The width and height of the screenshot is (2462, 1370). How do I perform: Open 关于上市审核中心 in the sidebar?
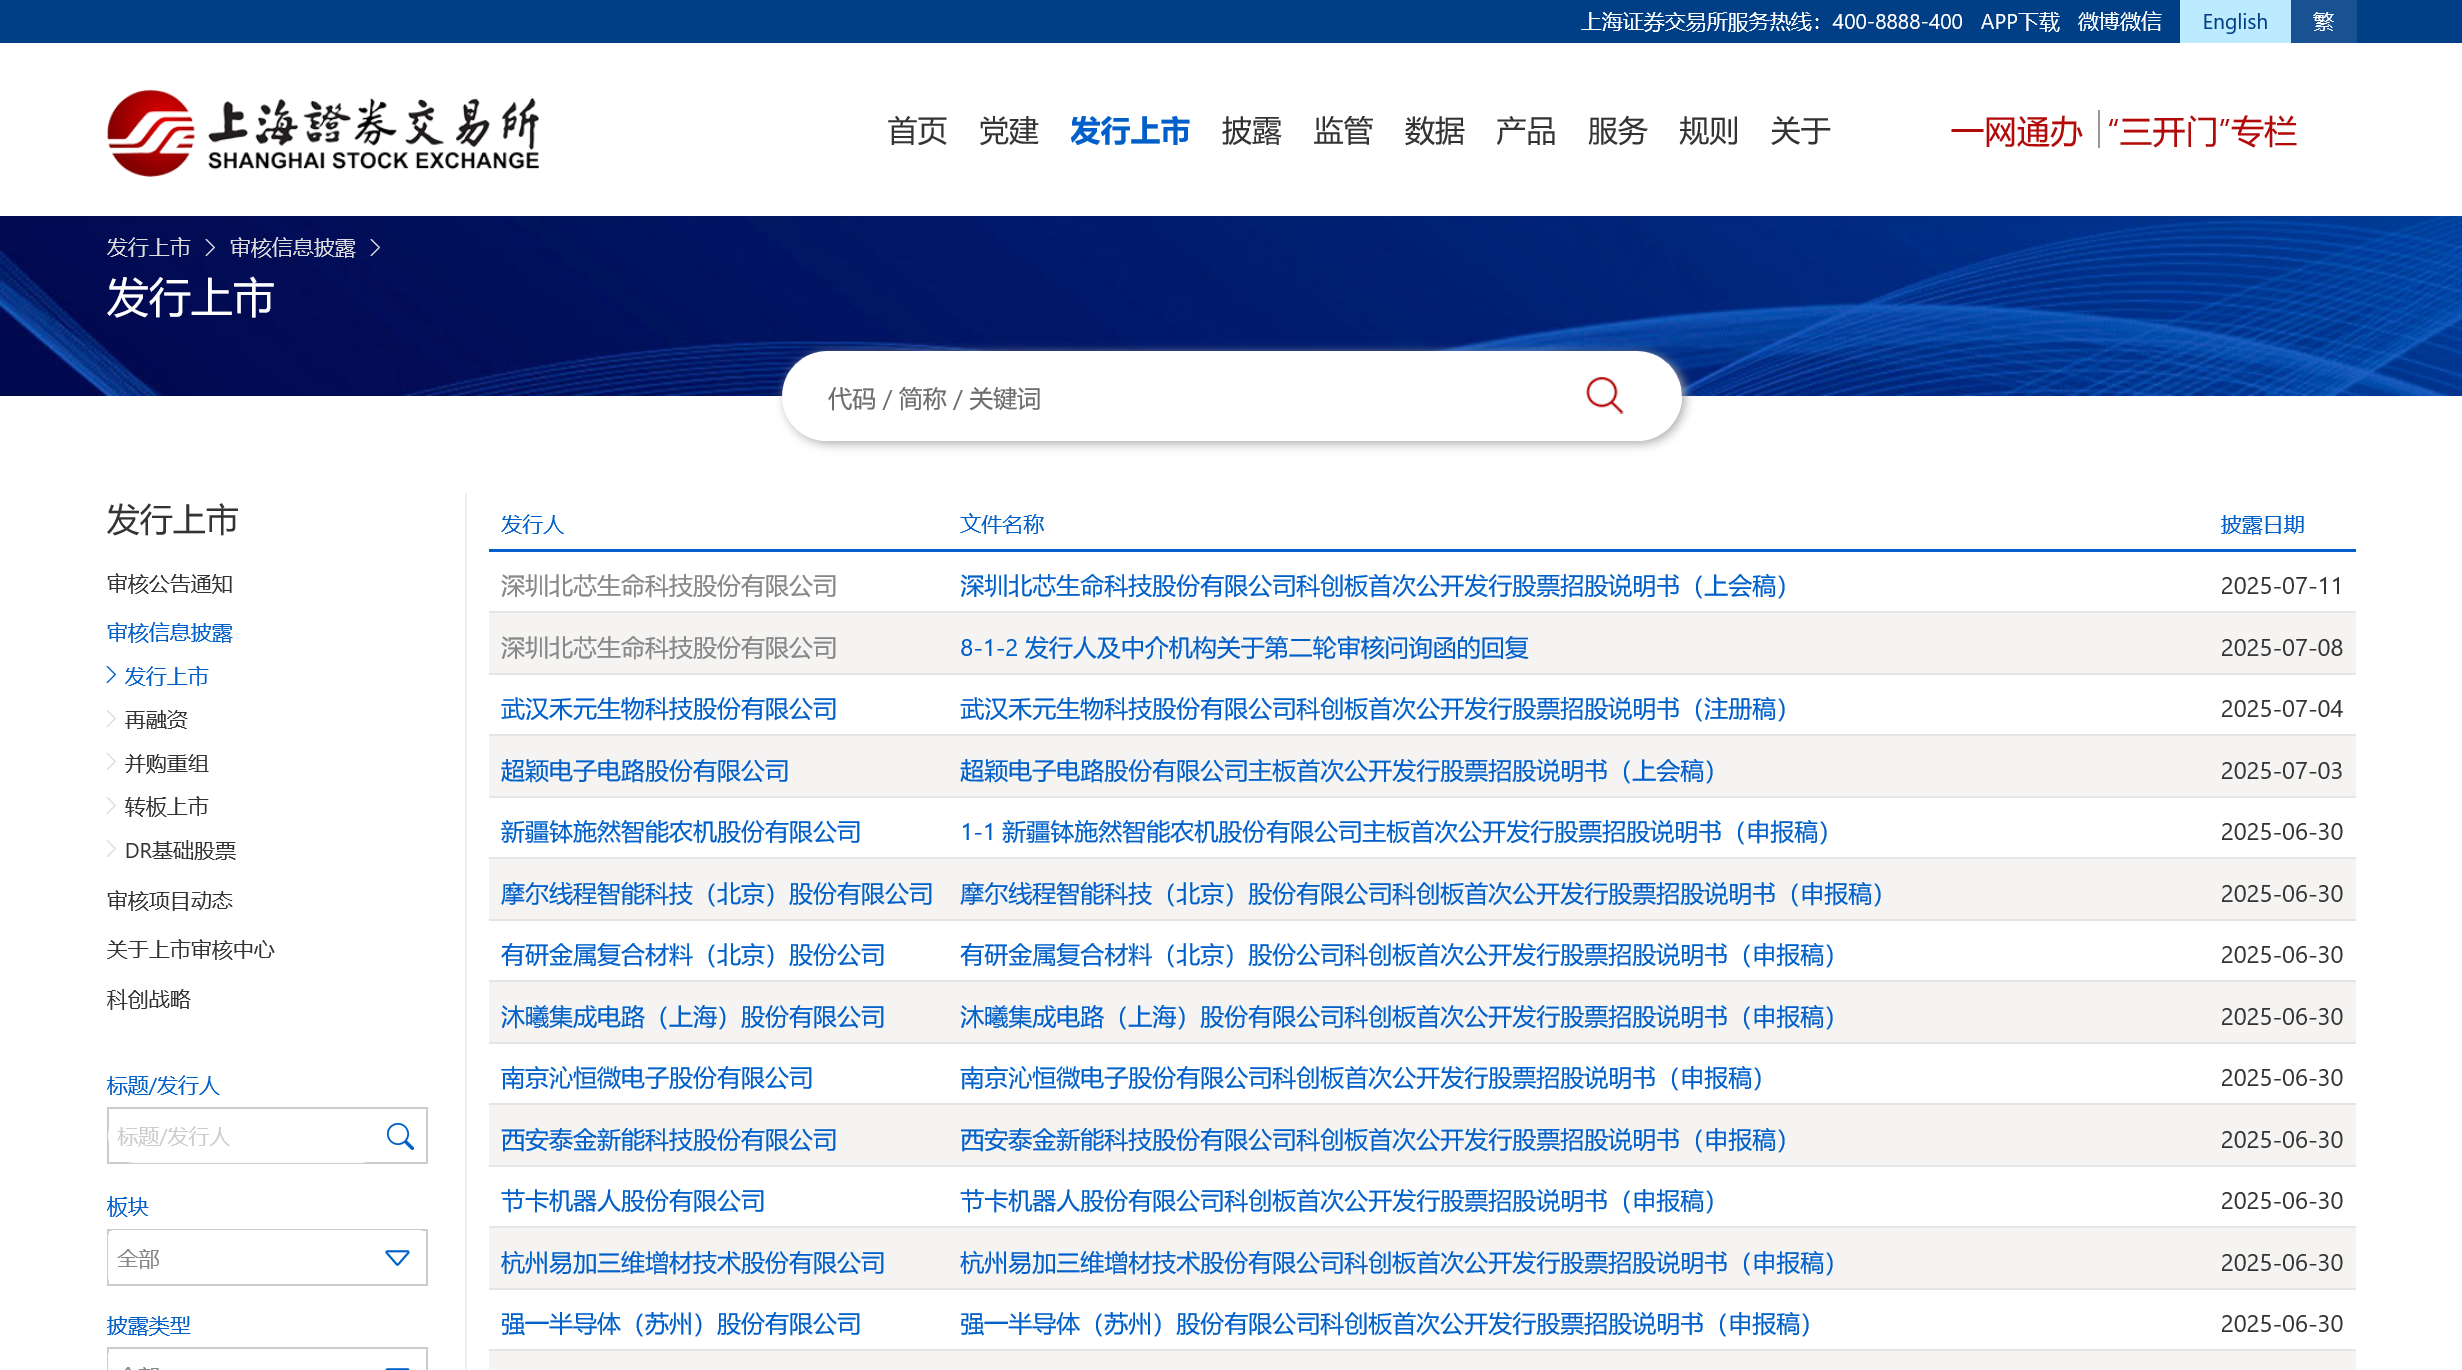(x=190, y=950)
